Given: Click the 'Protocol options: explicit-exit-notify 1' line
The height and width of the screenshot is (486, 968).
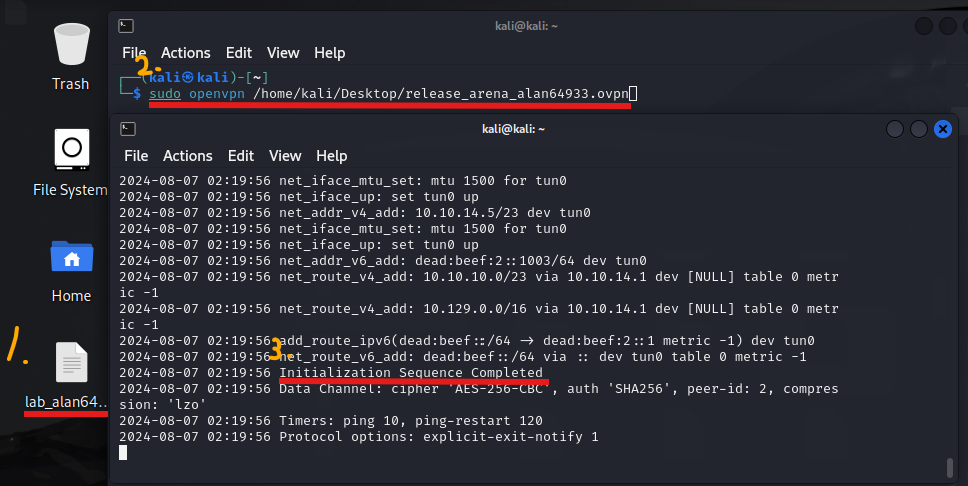Looking at the screenshot, I should pyautogui.click(x=359, y=437).
